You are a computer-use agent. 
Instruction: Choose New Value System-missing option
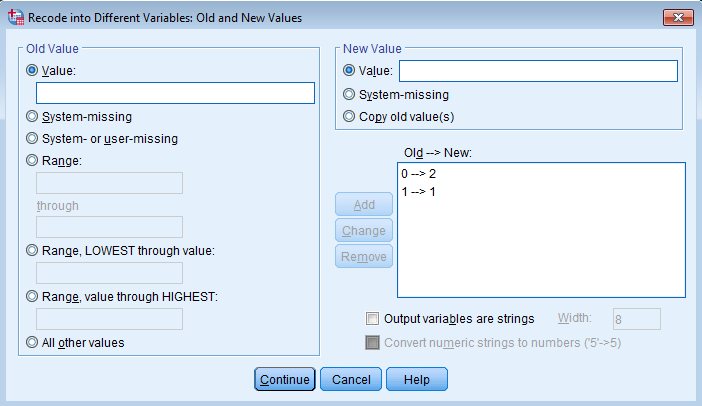pyautogui.click(x=349, y=95)
